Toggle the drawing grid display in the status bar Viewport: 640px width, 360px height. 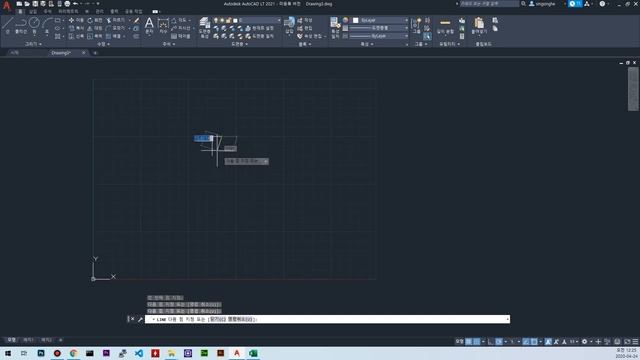[469, 342]
